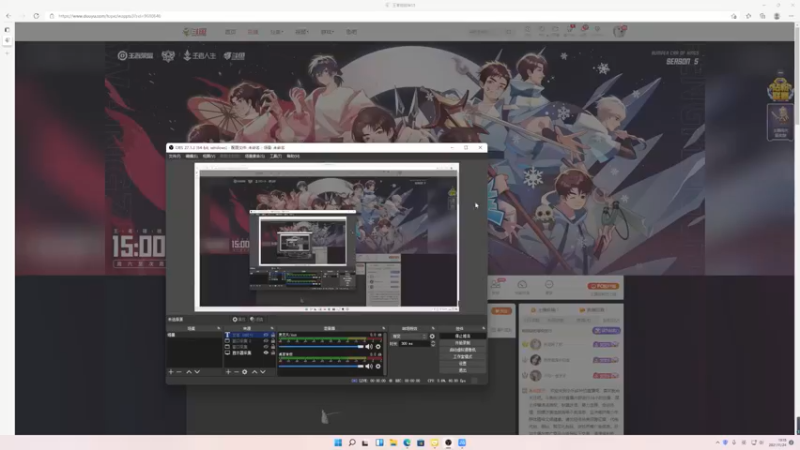800x450 pixels.
Task: Remove the selected scene with minus icon
Action: [179, 372]
